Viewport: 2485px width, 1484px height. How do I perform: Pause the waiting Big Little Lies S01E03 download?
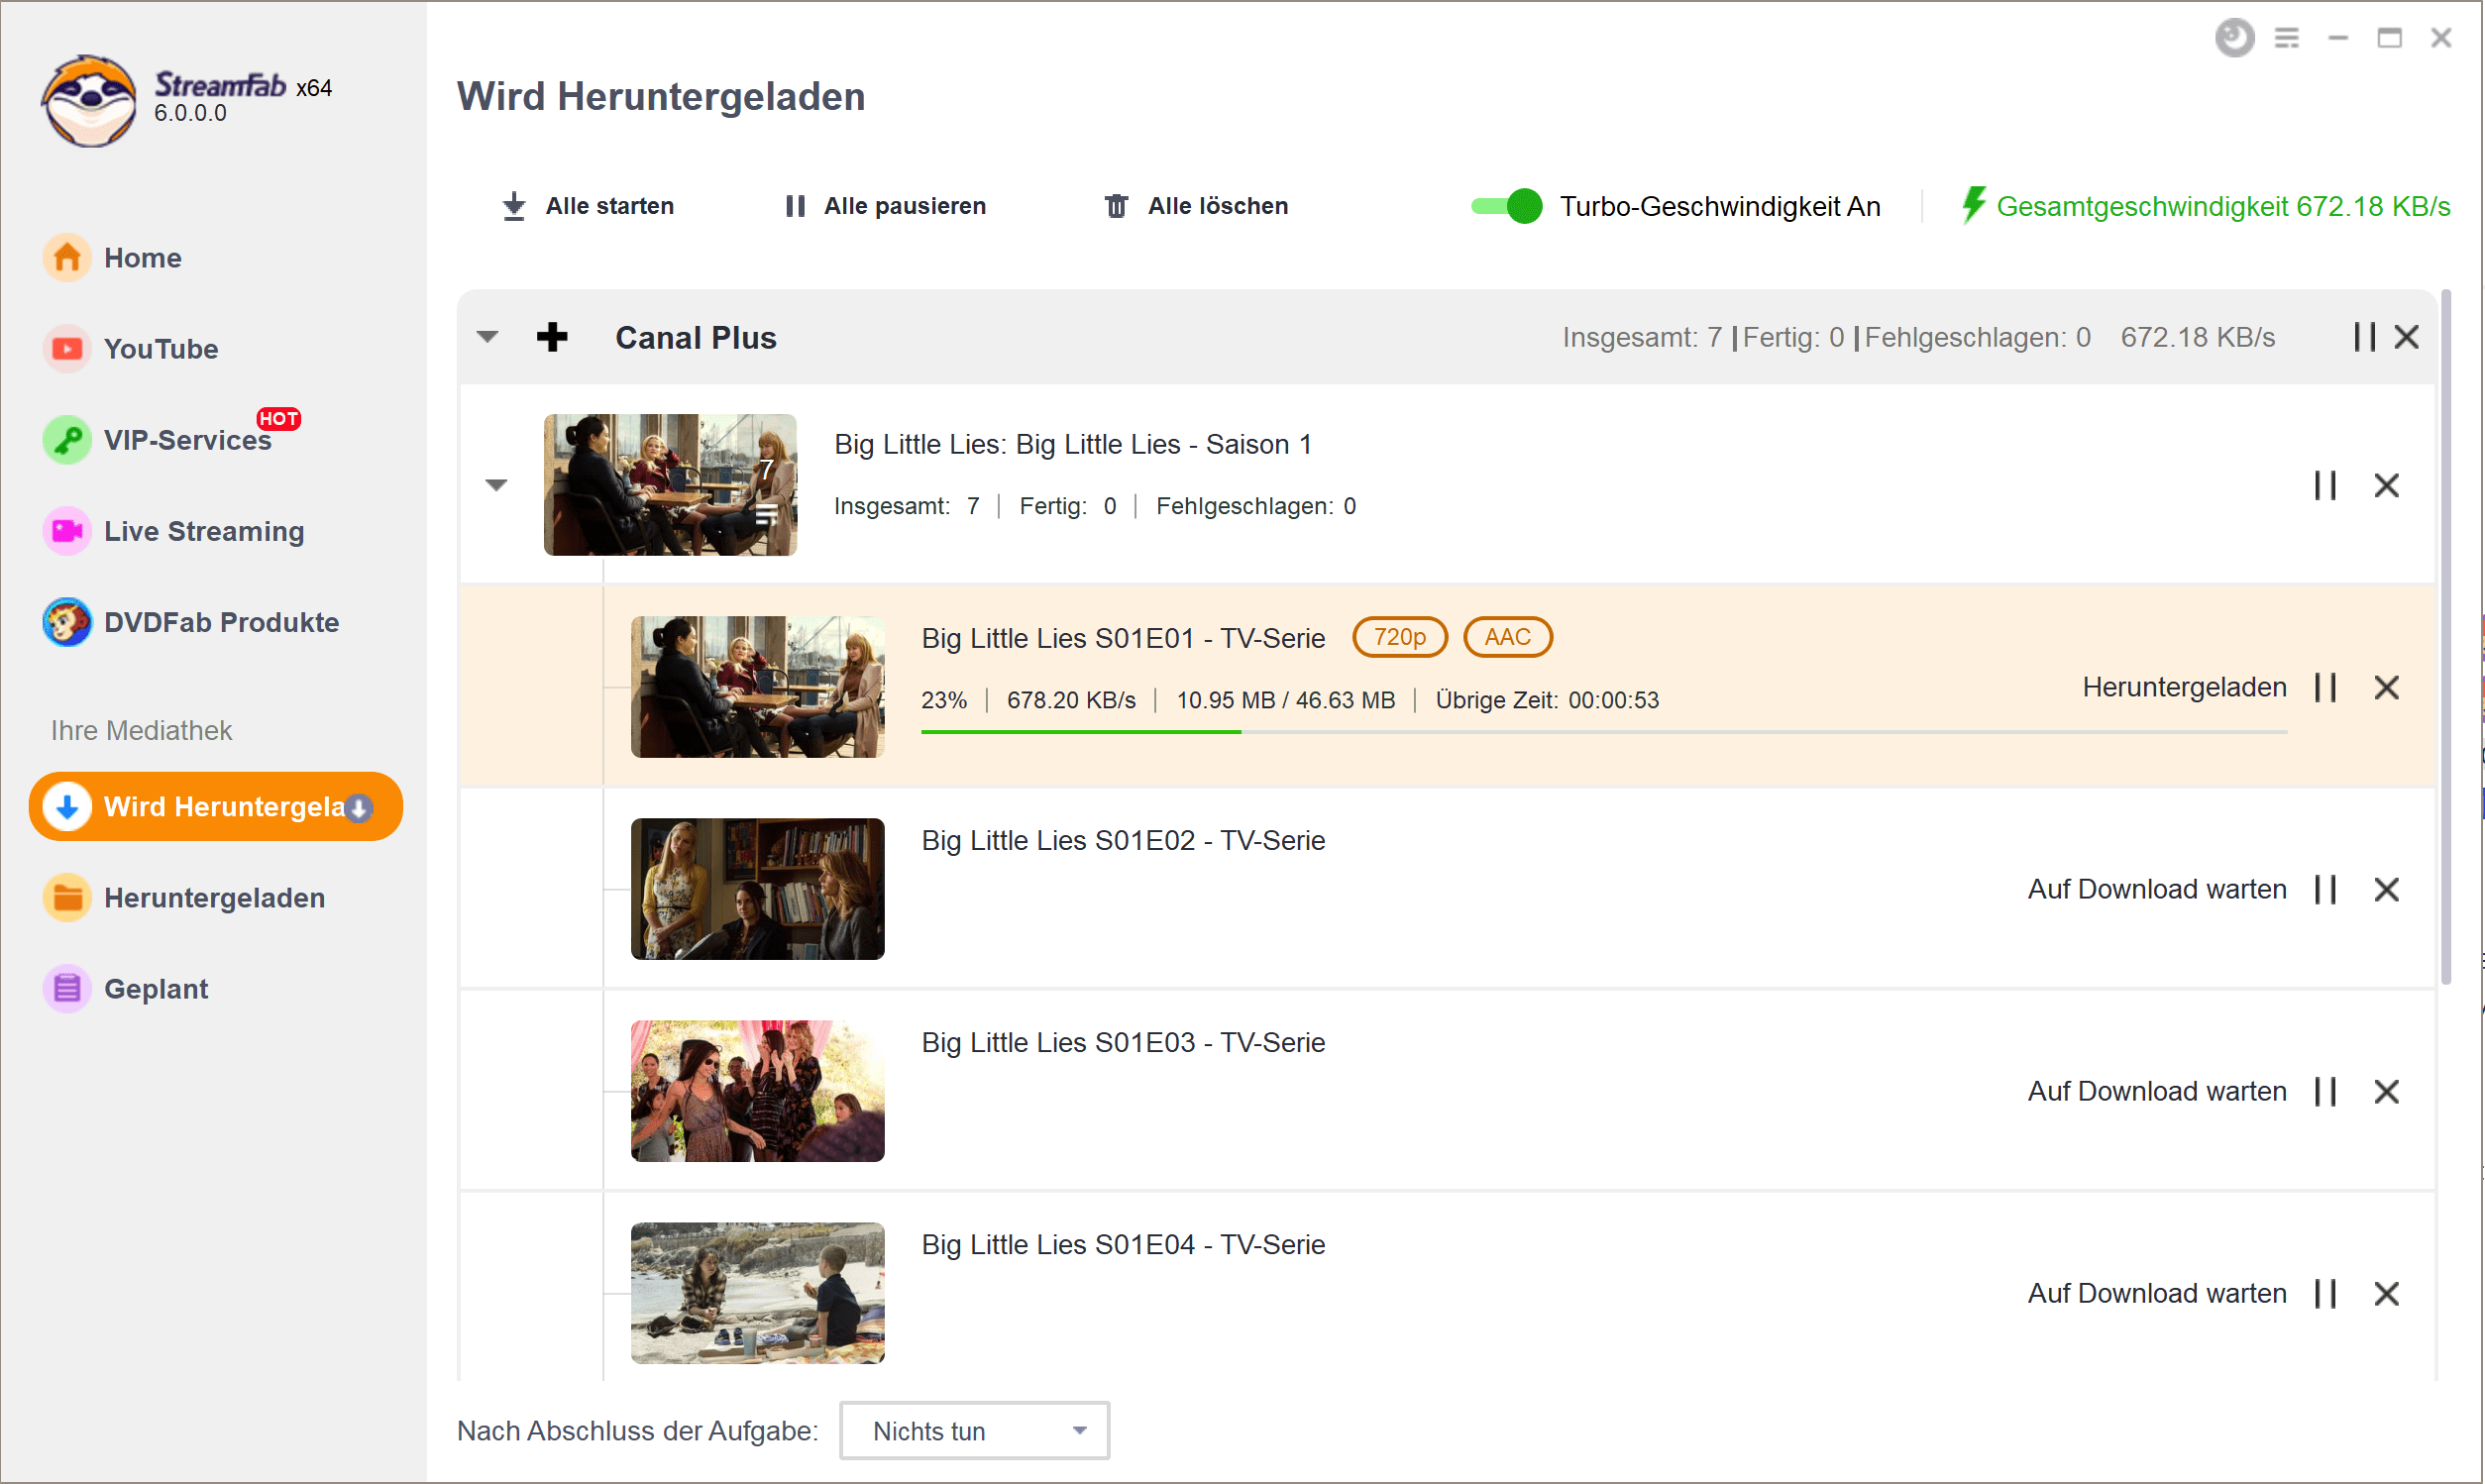[2325, 1091]
